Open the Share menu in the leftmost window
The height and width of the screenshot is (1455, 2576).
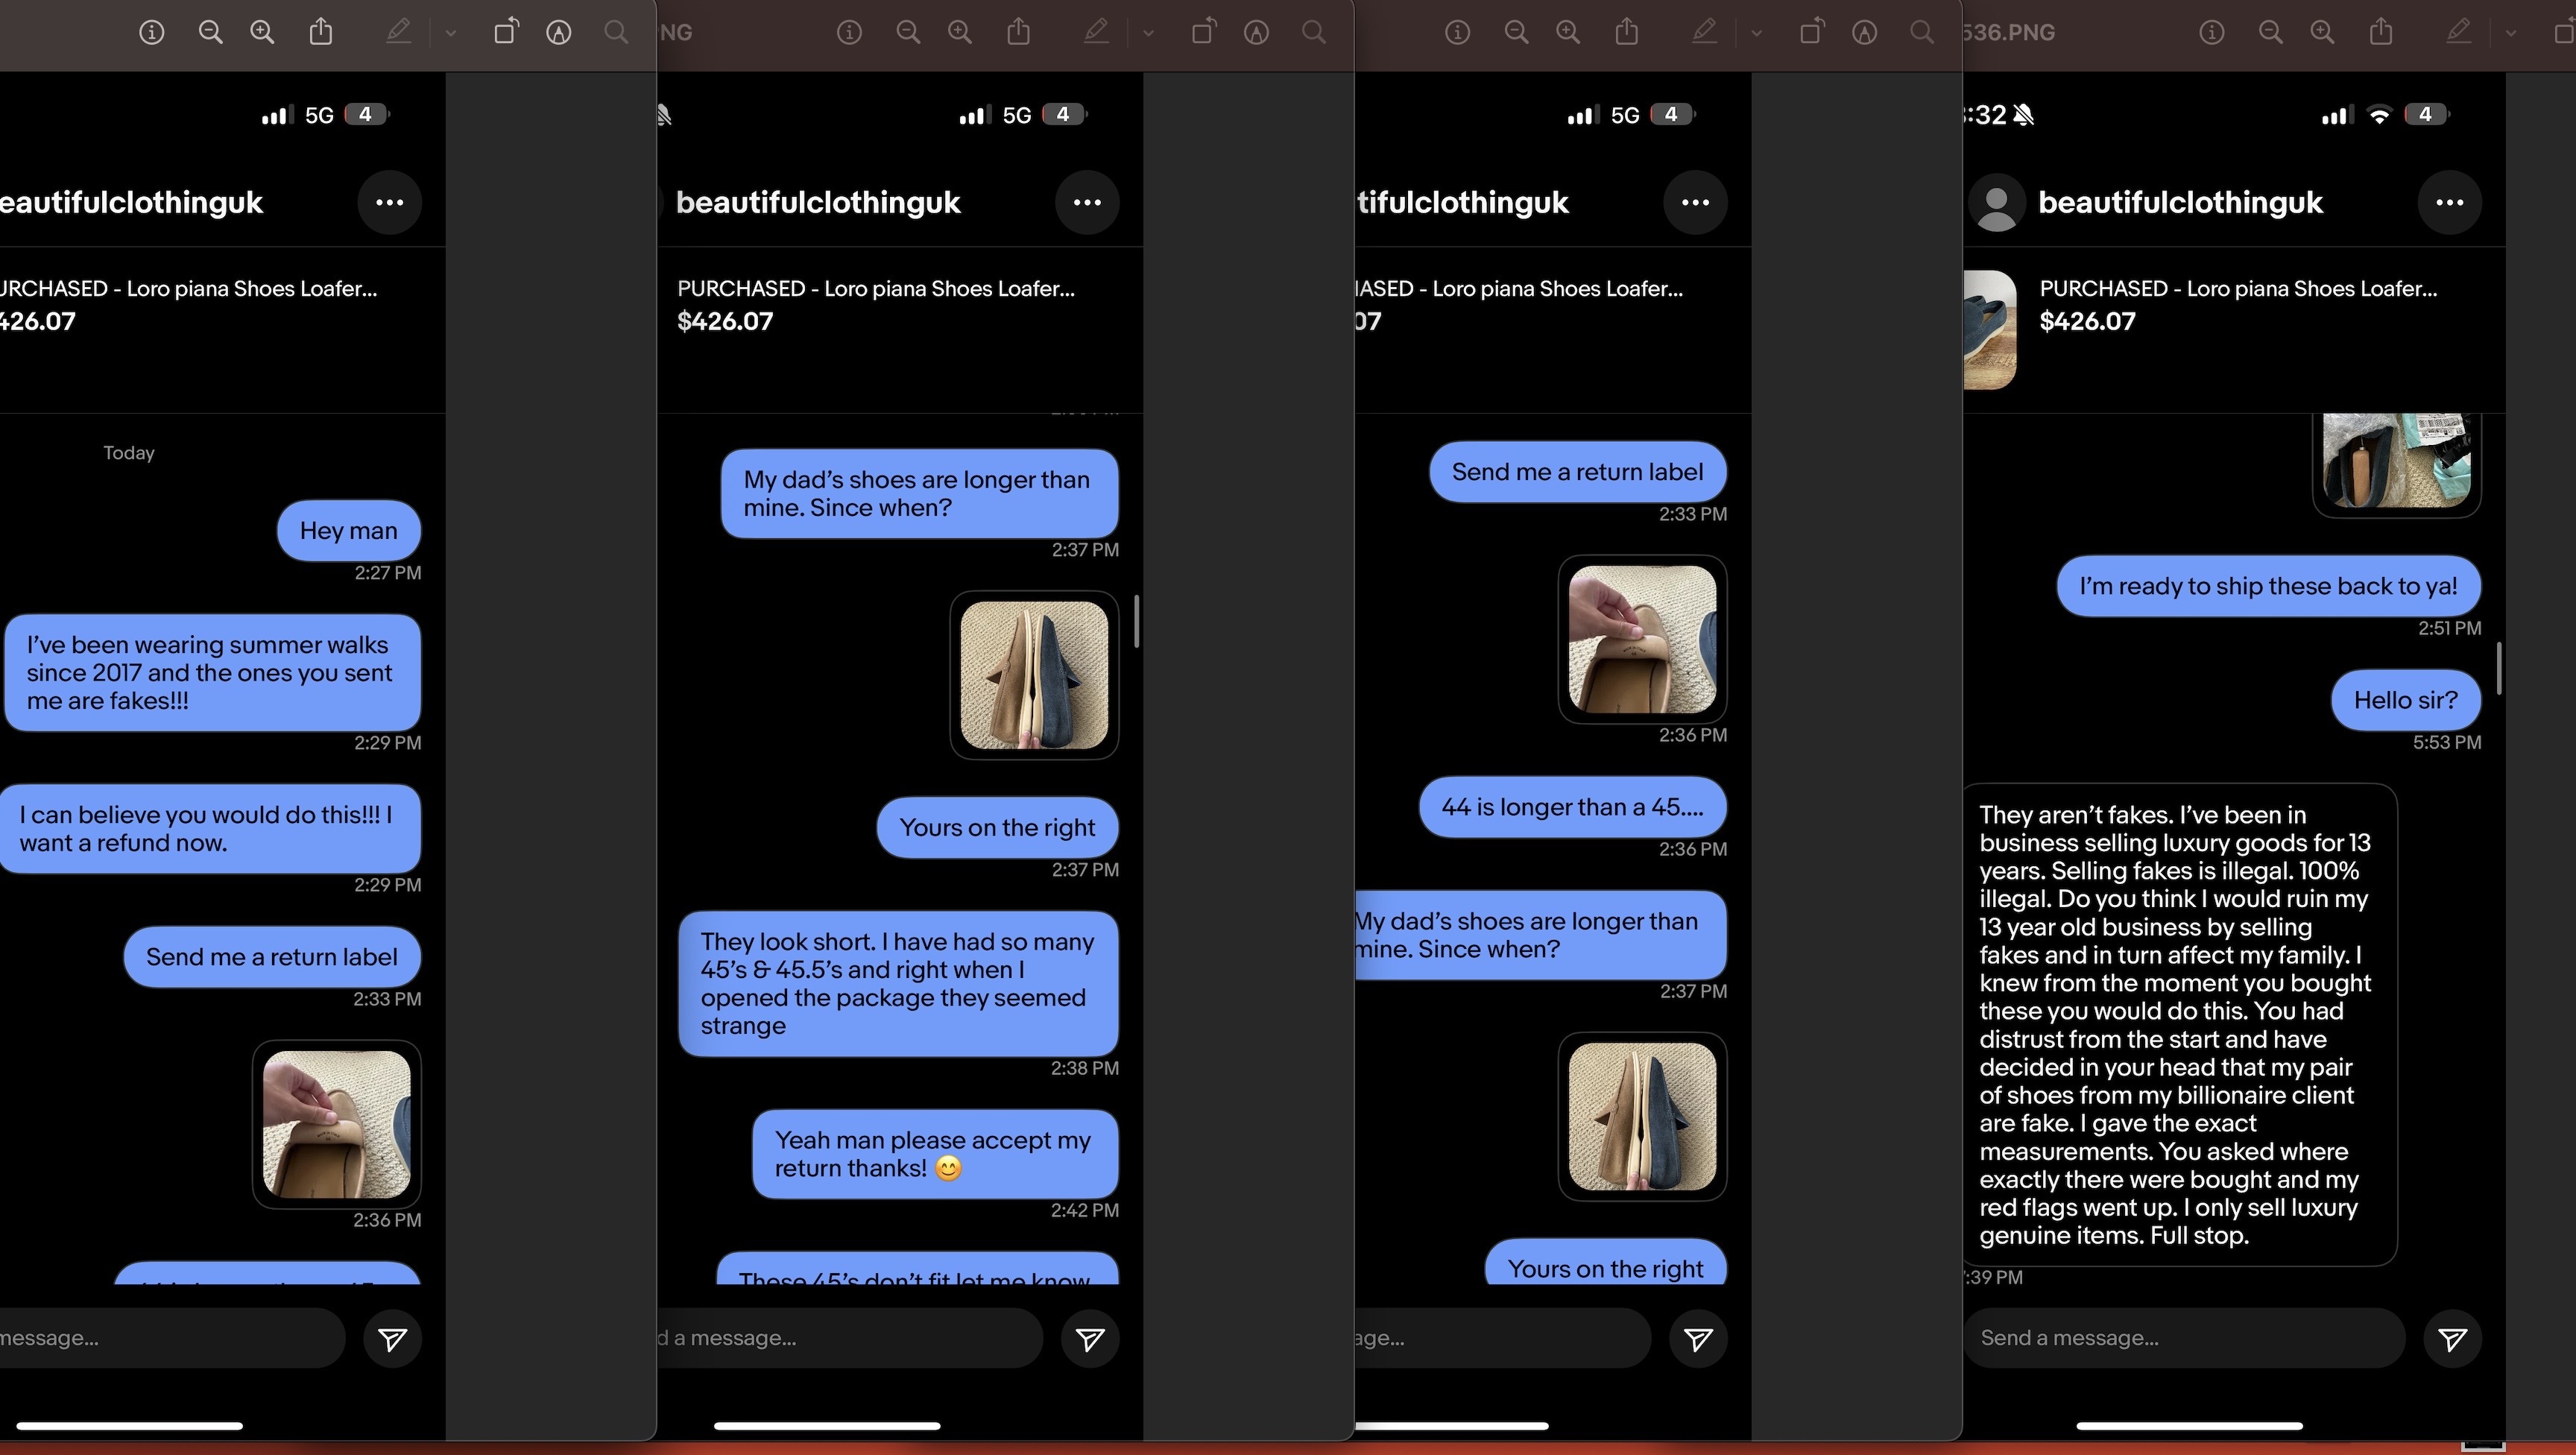320,32
